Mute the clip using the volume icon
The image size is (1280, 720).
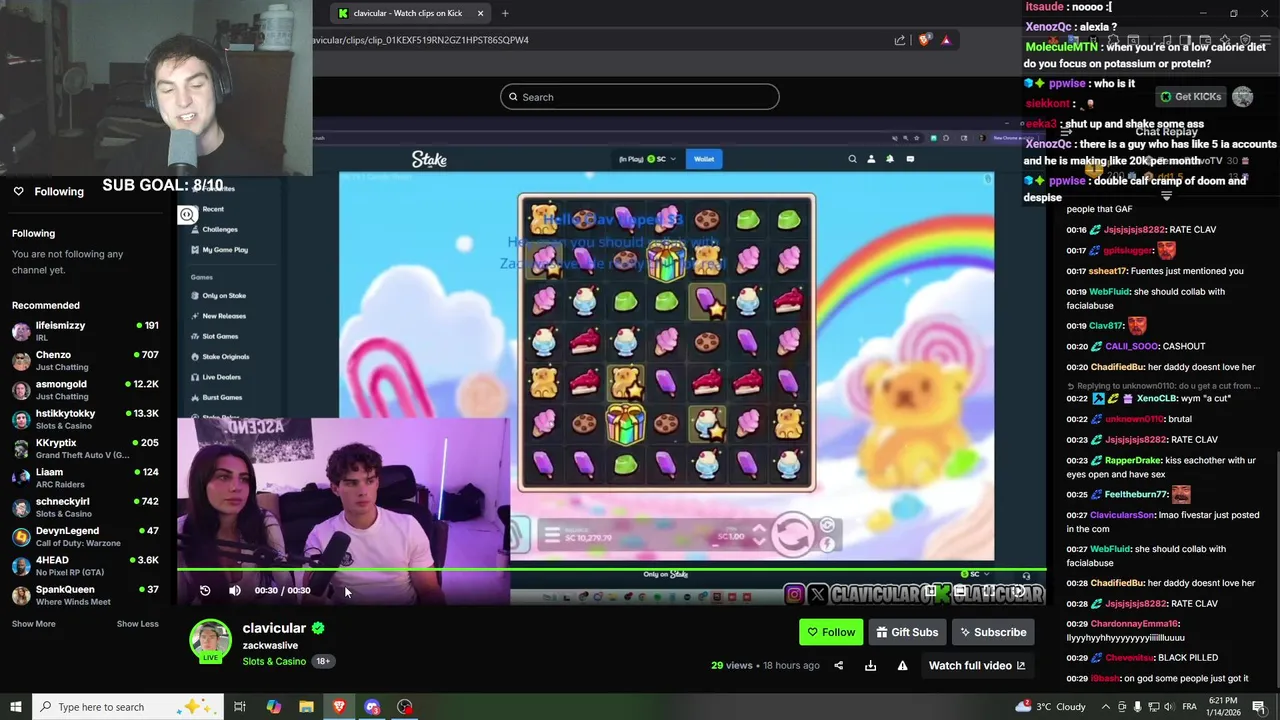[235, 590]
